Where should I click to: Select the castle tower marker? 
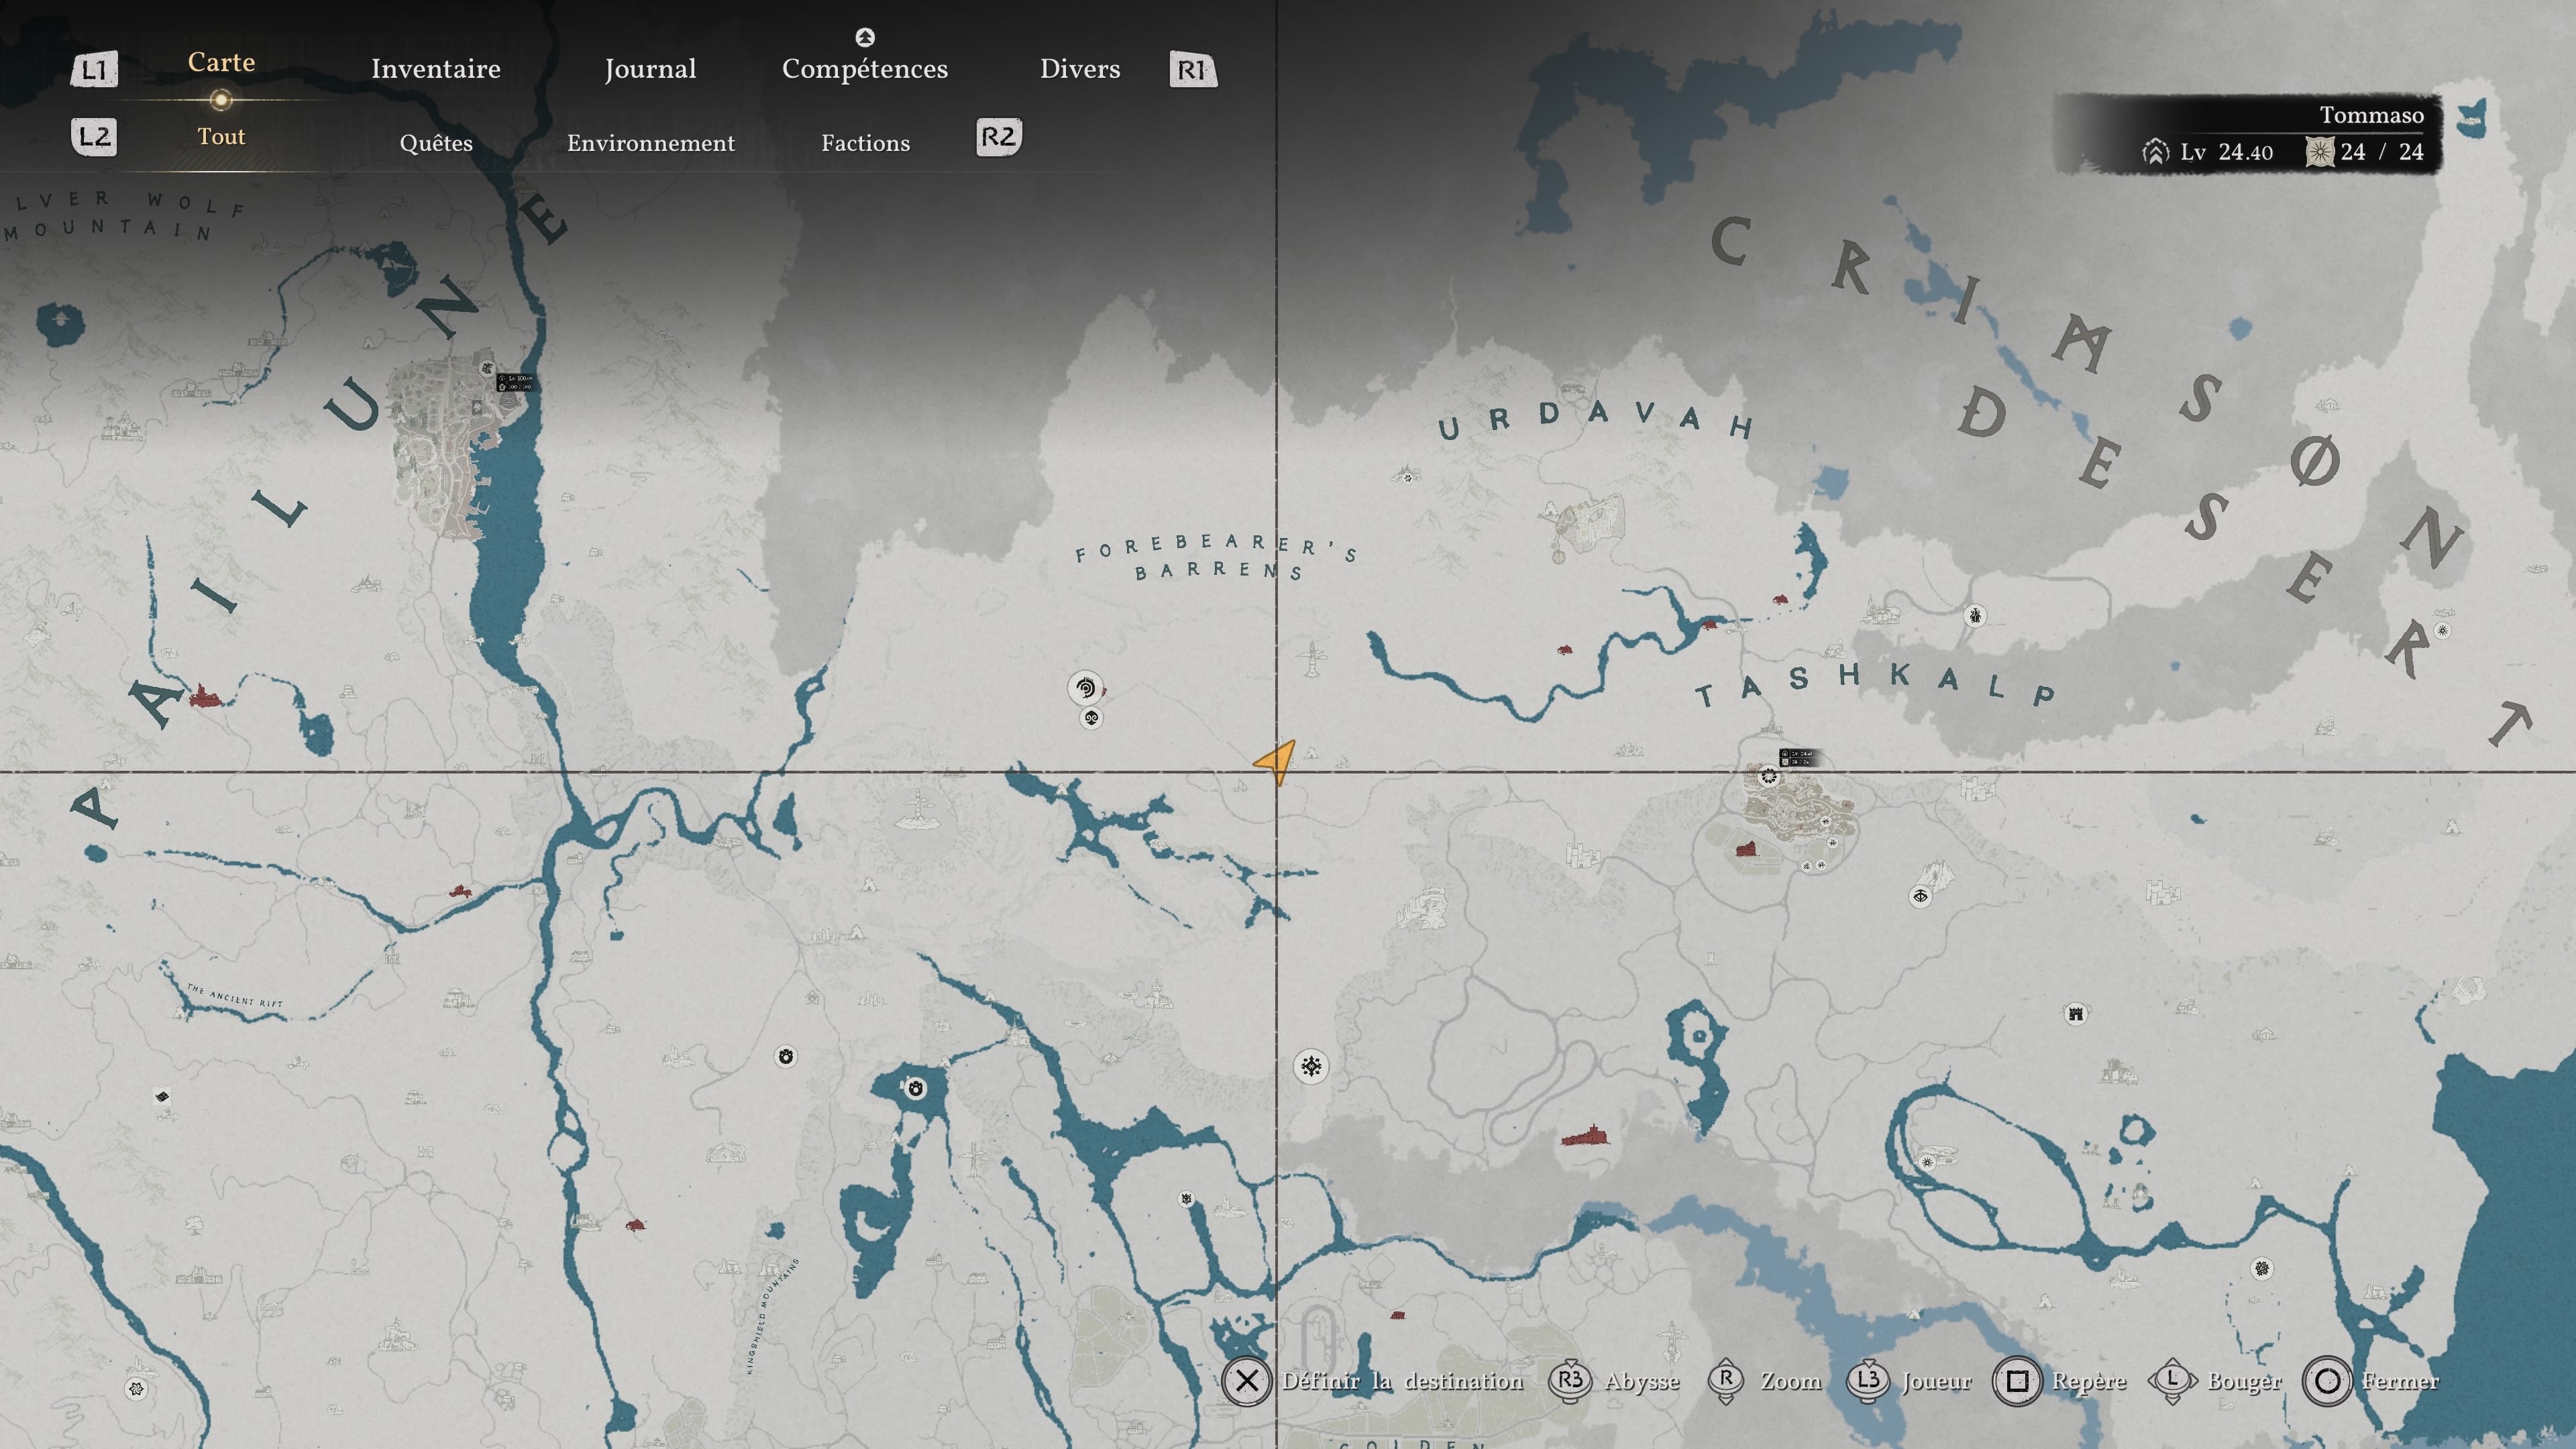coord(2076,1014)
